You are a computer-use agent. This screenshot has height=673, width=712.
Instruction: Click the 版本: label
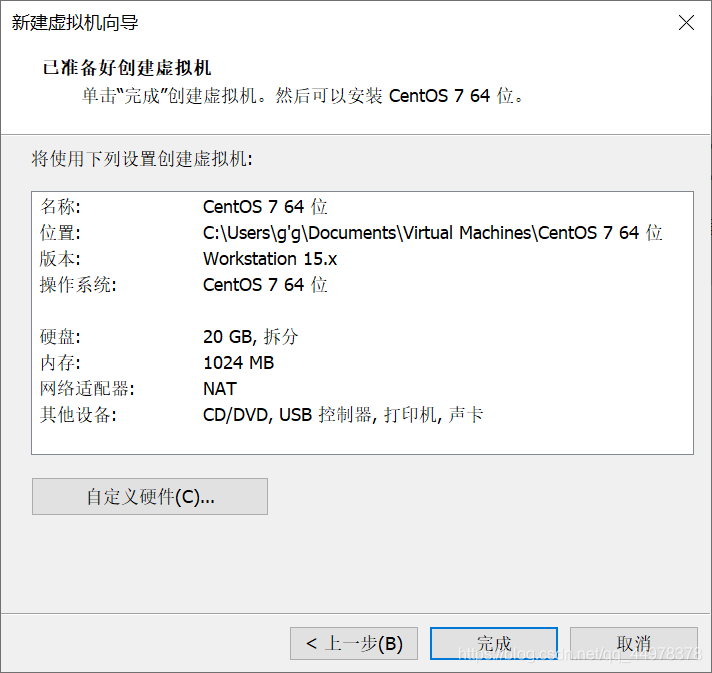(60, 259)
